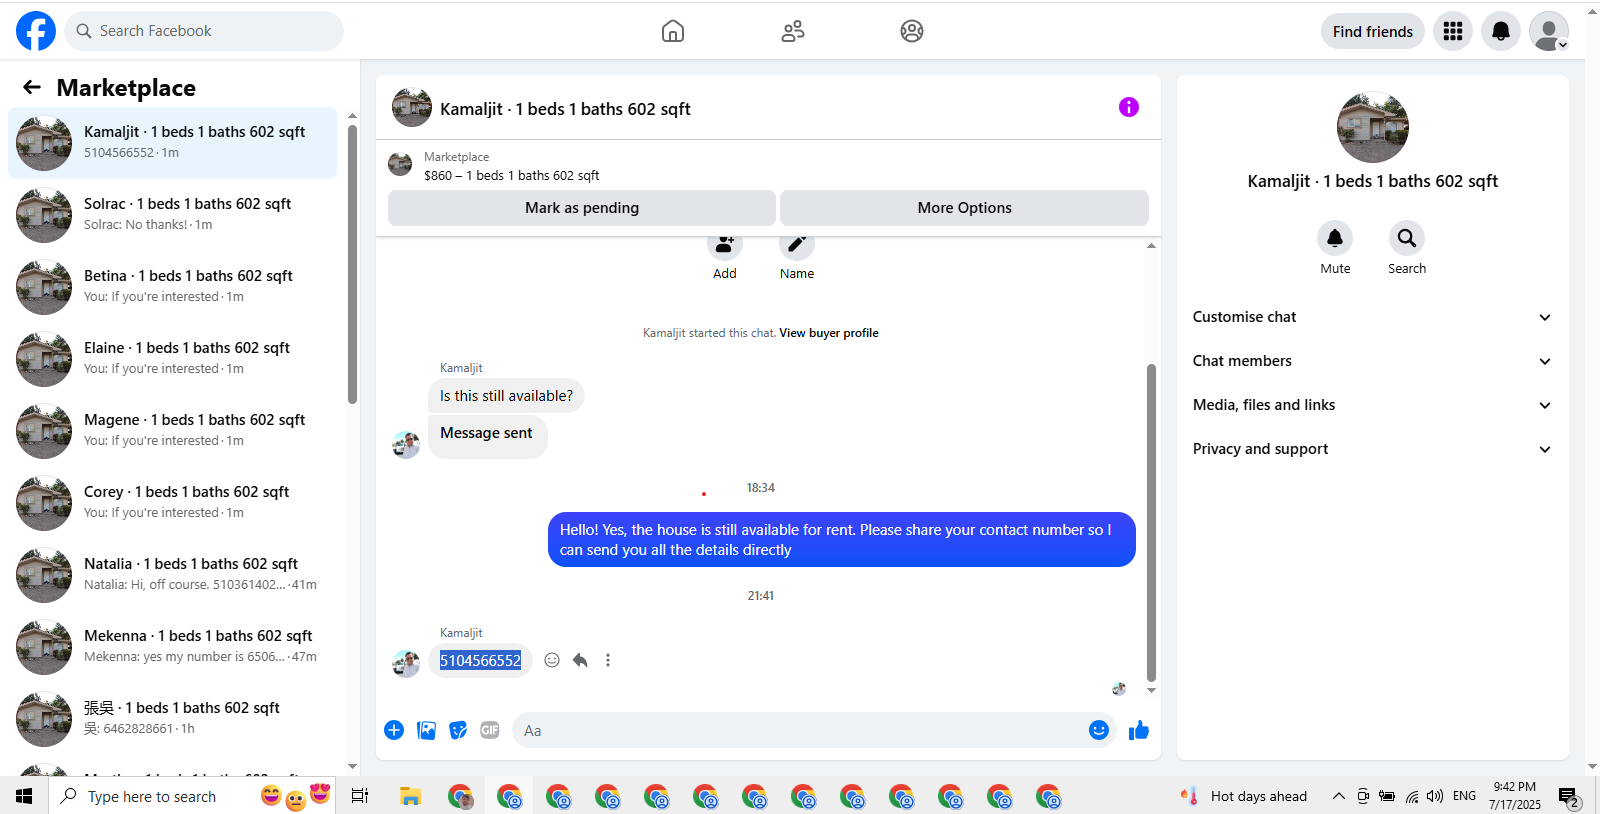This screenshot has height=814, width=1600.
Task: Open Task View on the taskbar
Action: pyautogui.click(x=360, y=796)
